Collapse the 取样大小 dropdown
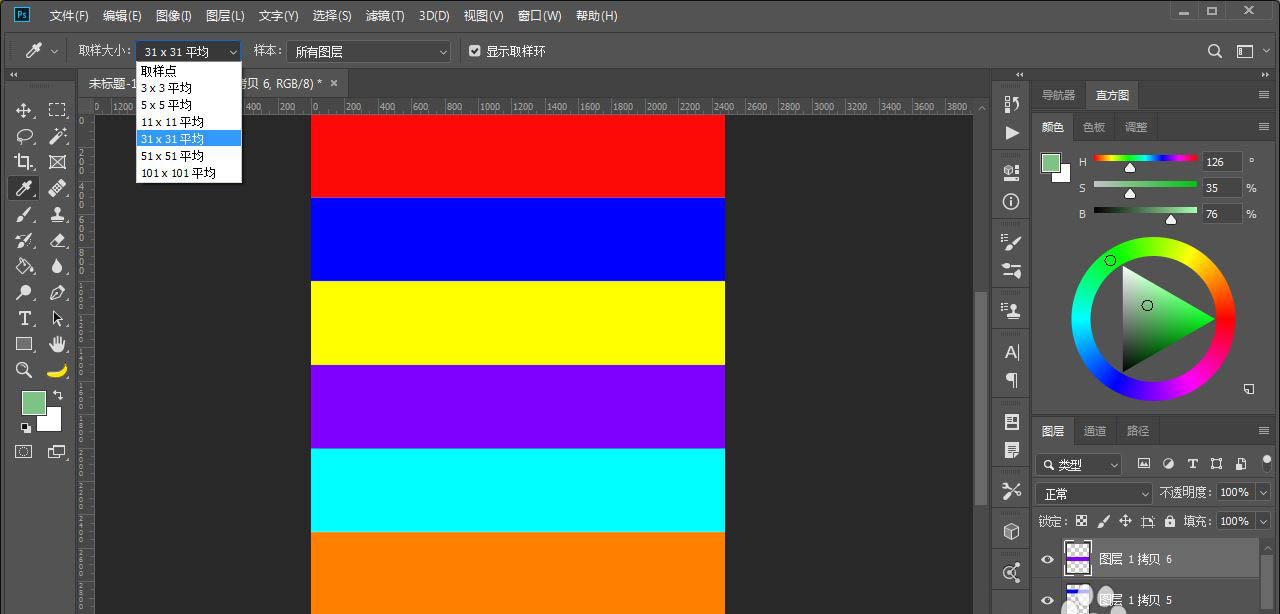 (x=189, y=51)
